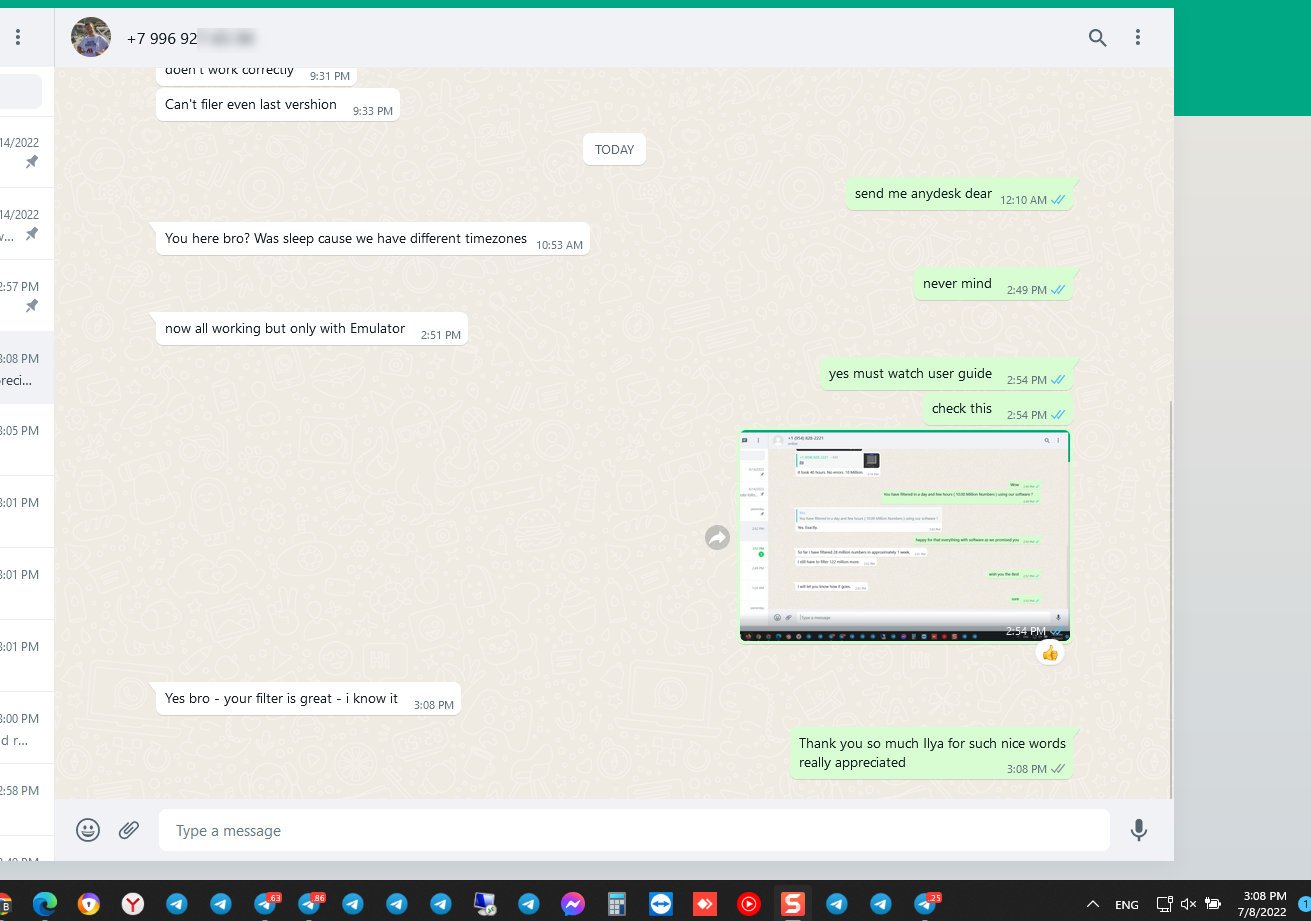Expand hidden system tray icons
The width and height of the screenshot is (1311, 921).
[1093, 904]
